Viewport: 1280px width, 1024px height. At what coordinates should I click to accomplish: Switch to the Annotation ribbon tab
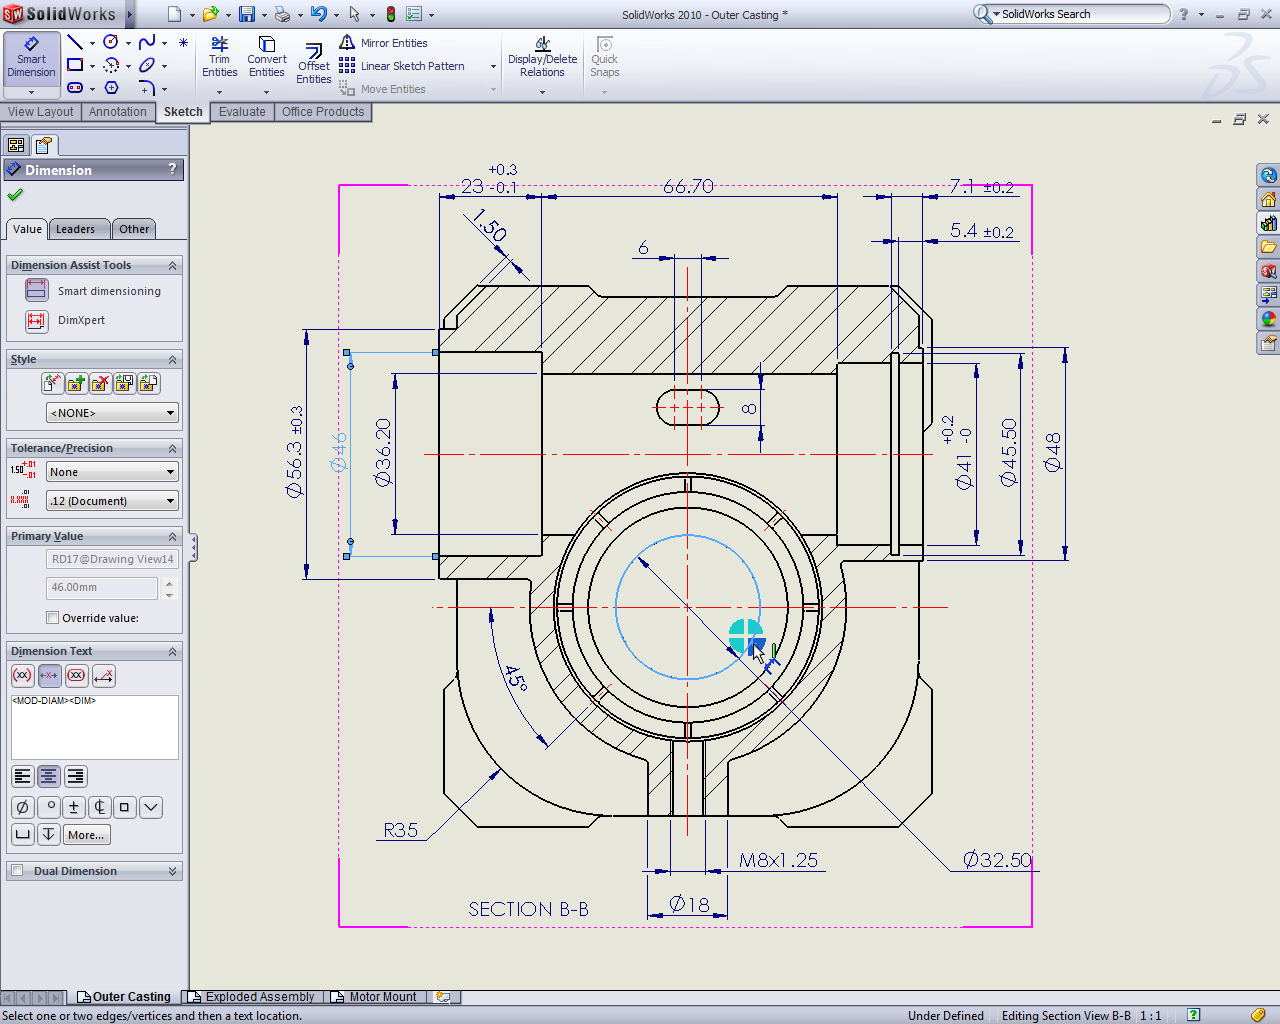click(x=118, y=112)
